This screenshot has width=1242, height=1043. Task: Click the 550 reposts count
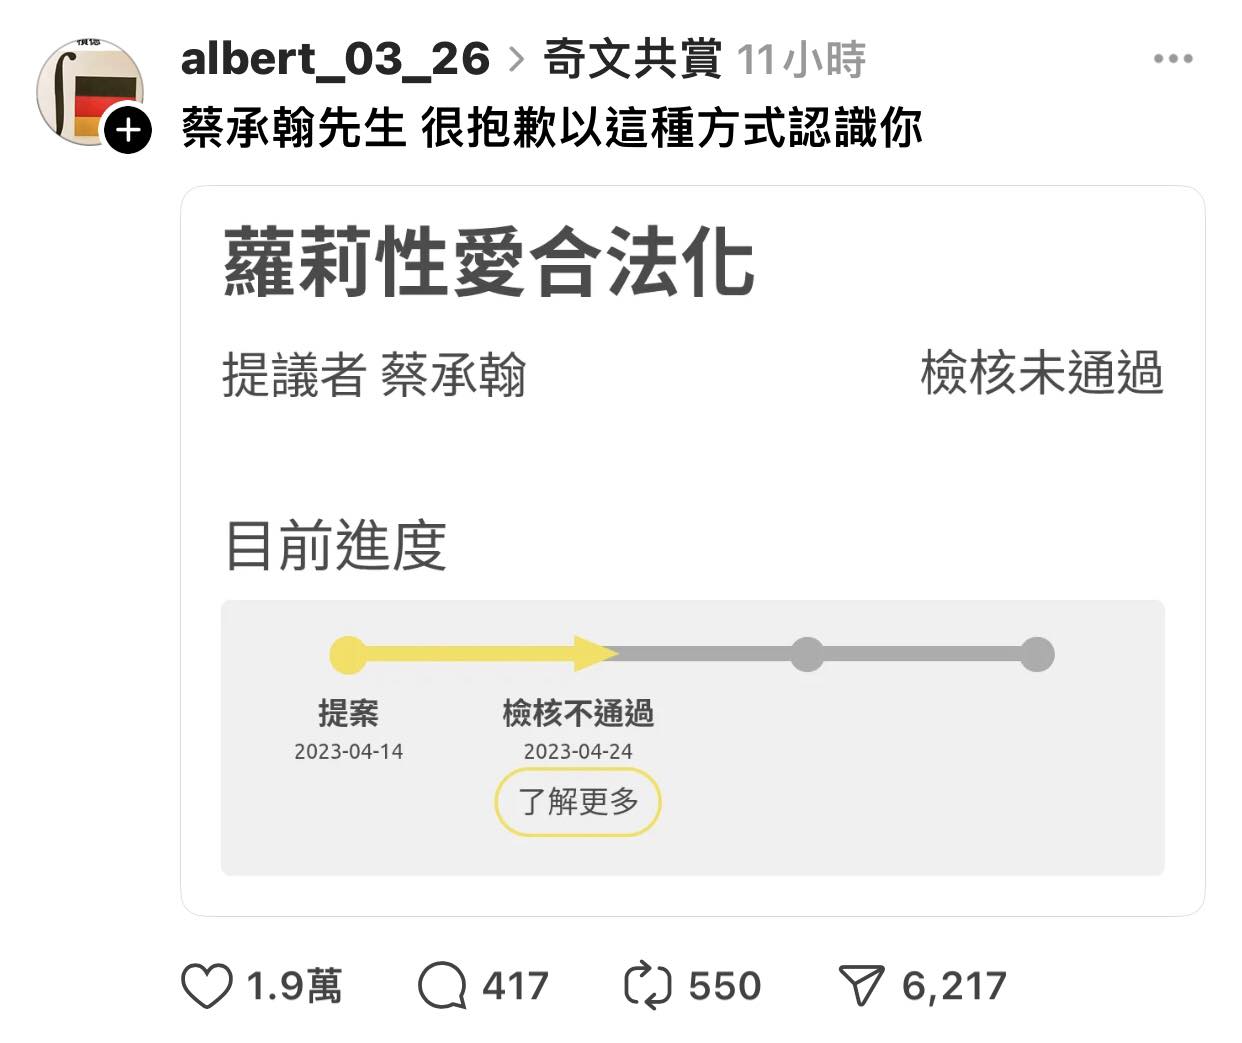pyautogui.click(x=725, y=986)
